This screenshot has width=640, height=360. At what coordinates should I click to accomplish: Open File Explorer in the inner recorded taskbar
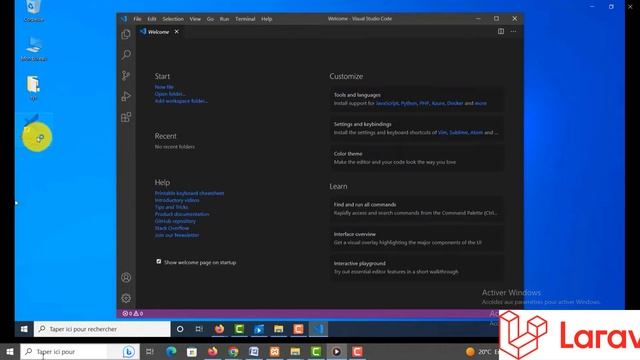[279, 329]
